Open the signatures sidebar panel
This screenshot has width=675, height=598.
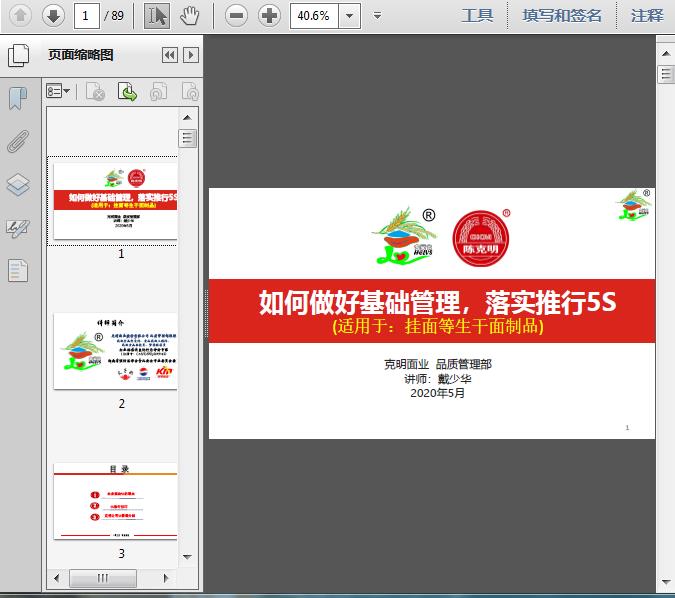pos(18,228)
